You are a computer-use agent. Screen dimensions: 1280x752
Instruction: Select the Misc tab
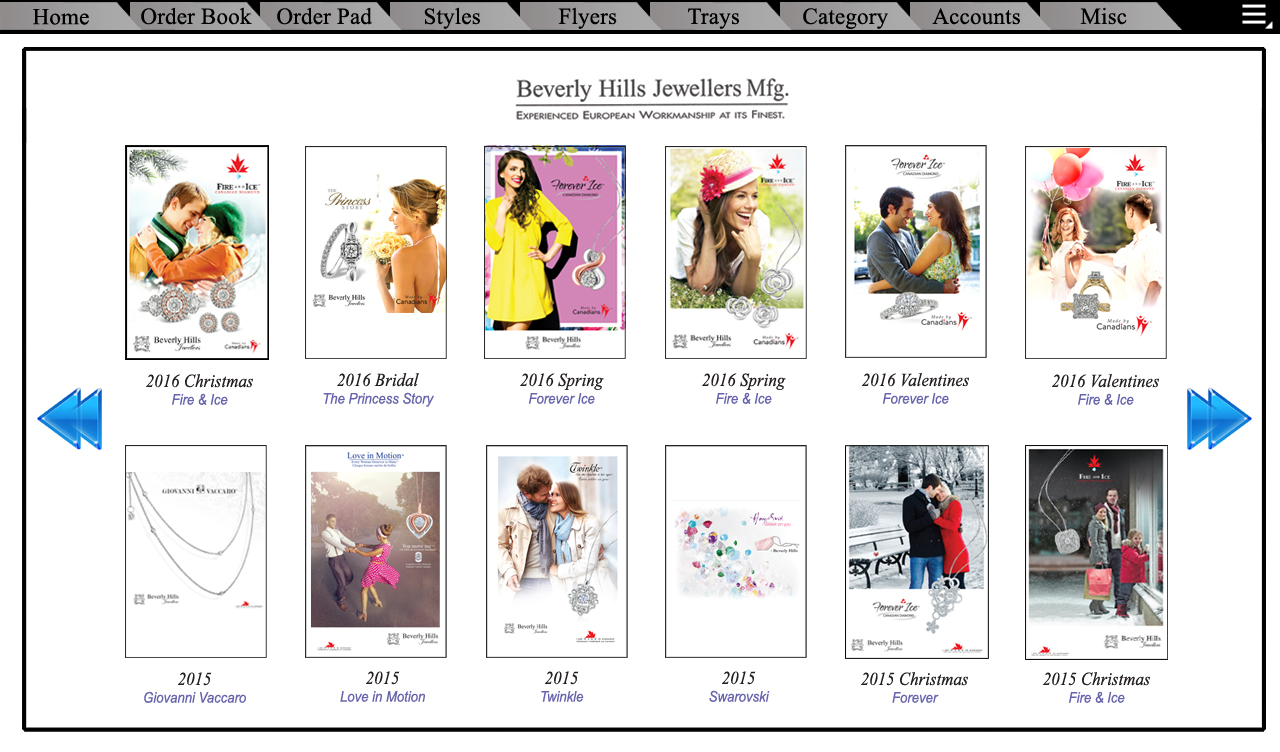[1104, 17]
